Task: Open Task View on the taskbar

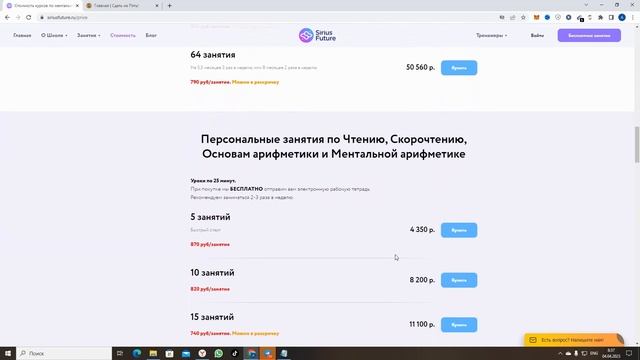Action: point(120,353)
